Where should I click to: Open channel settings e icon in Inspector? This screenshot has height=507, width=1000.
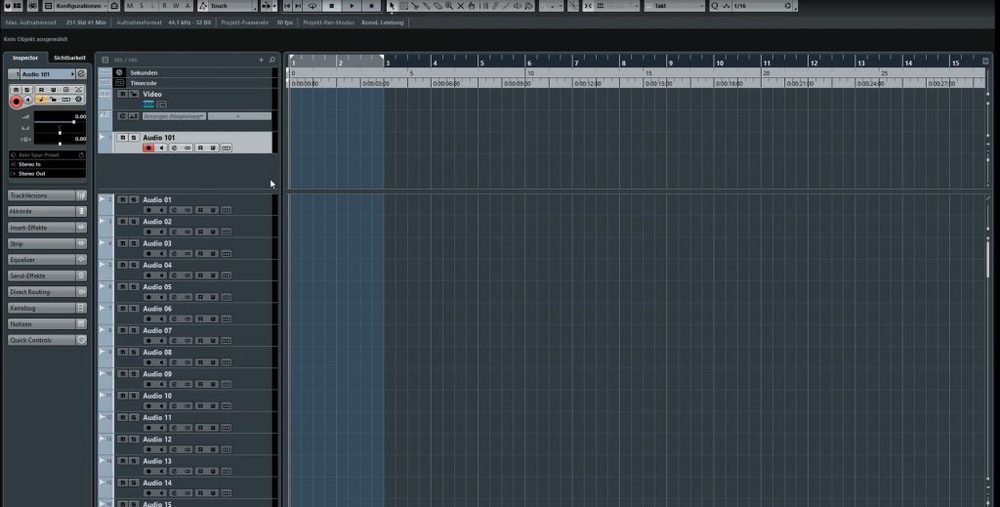pos(81,74)
